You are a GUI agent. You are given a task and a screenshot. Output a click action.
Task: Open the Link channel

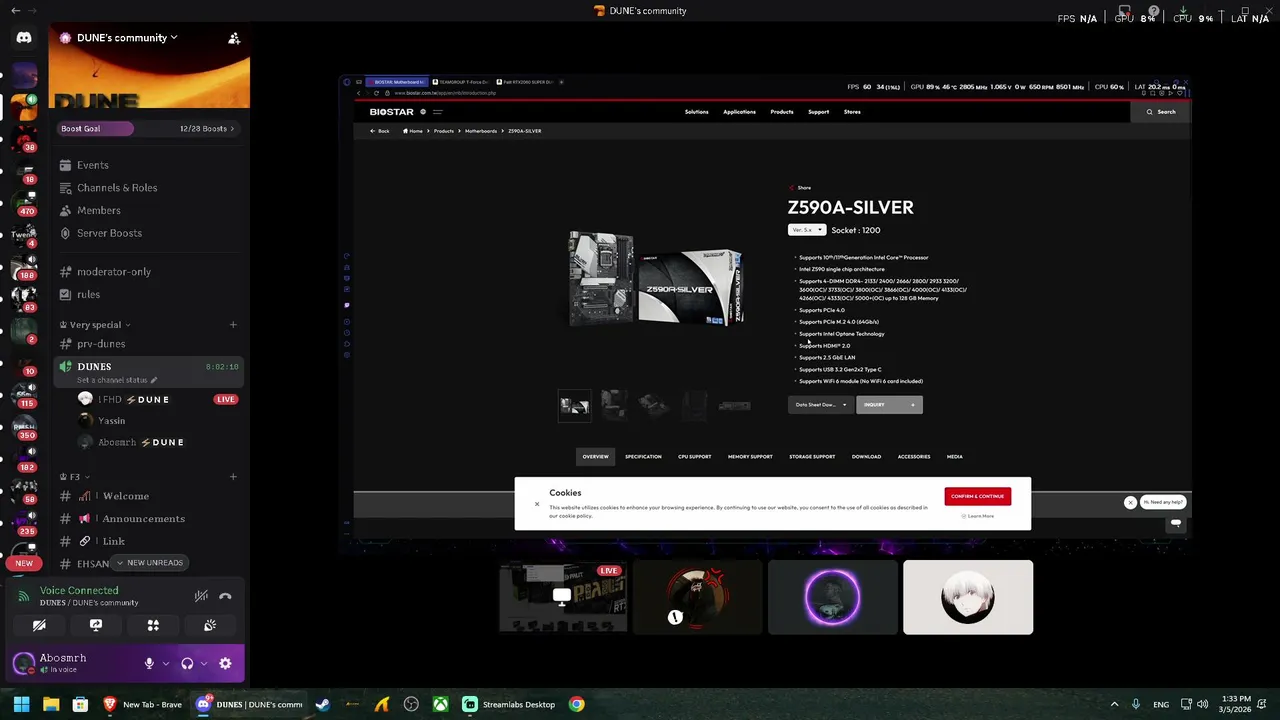coord(148,541)
